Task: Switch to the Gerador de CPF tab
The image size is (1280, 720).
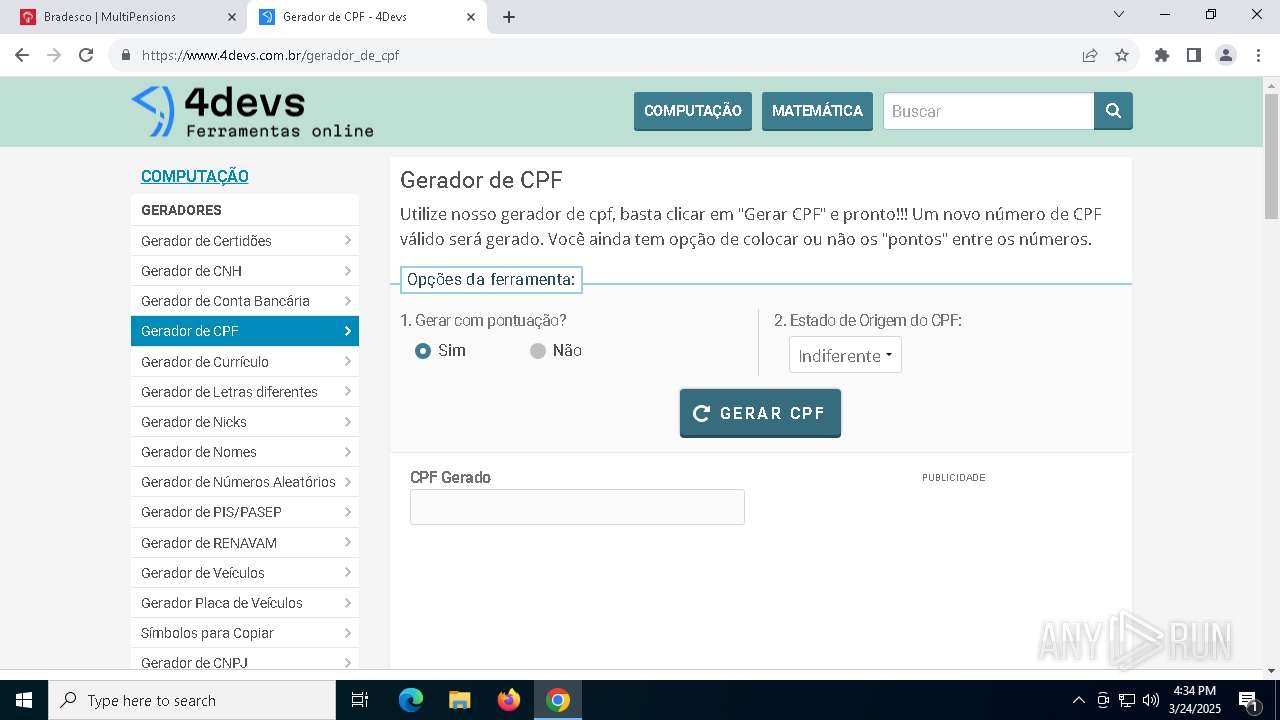Action: coord(365,17)
